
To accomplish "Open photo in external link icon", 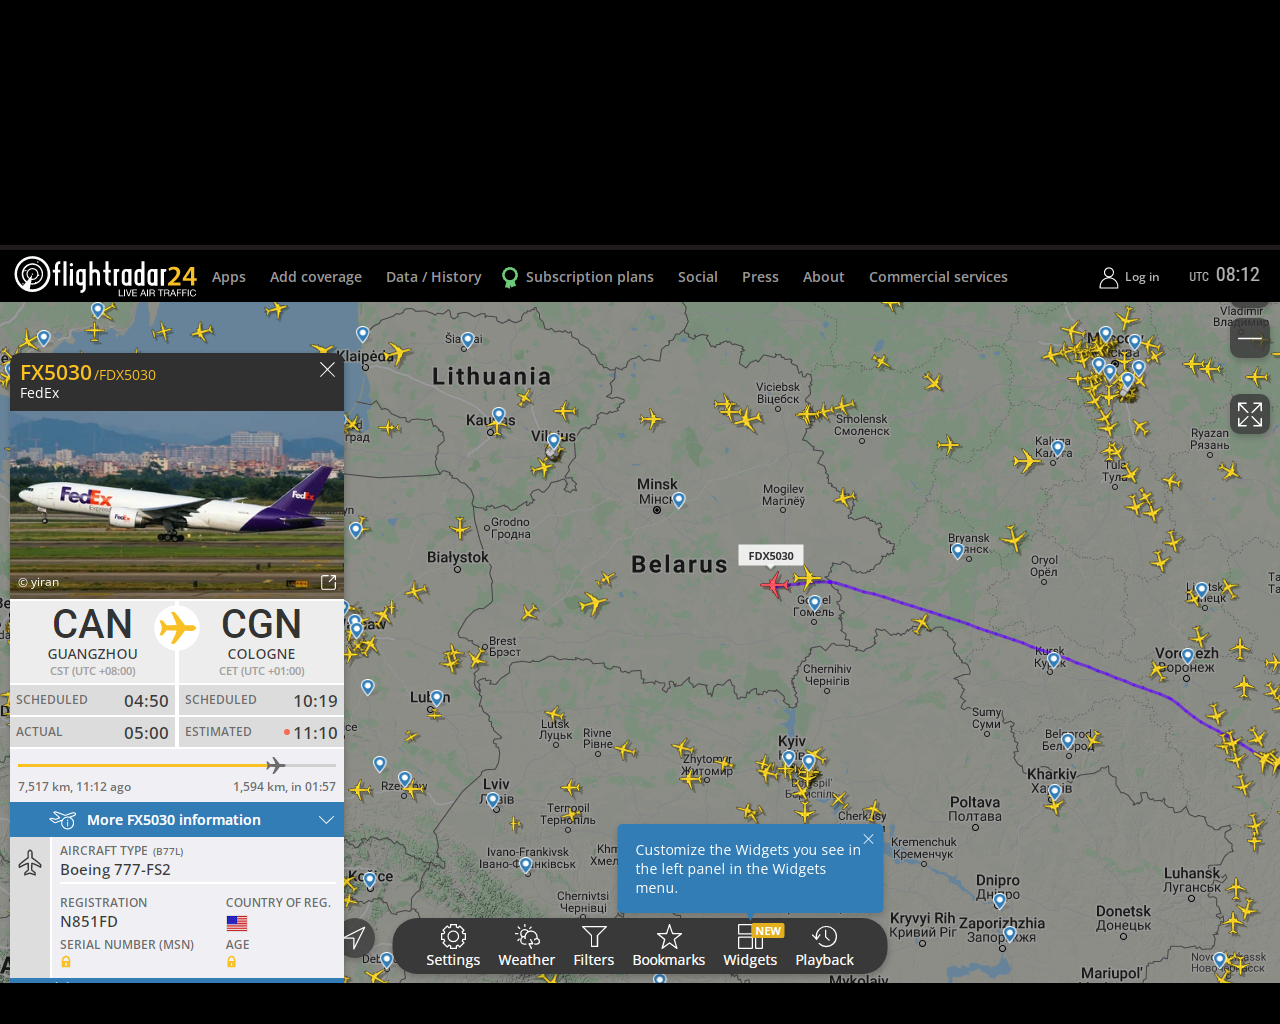I will point(328,582).
